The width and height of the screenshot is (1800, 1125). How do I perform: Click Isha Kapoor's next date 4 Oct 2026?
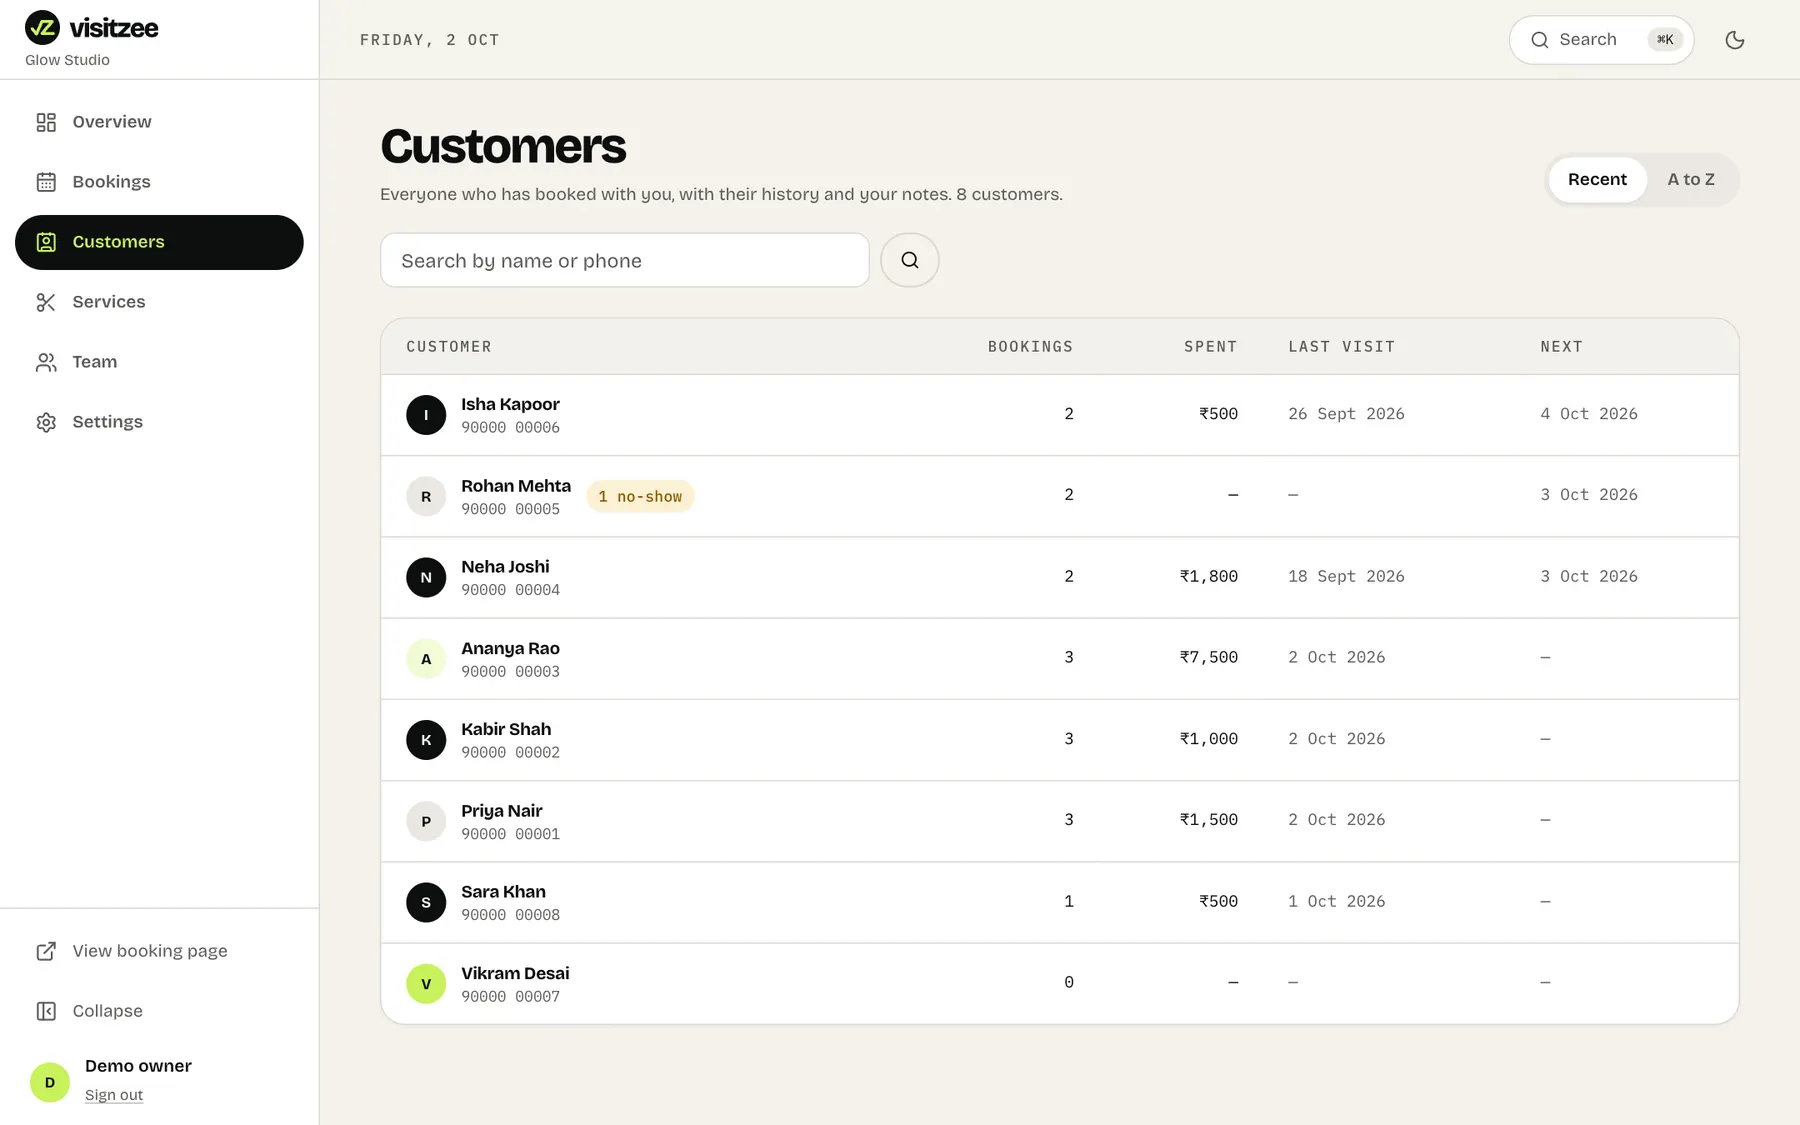1589,414
